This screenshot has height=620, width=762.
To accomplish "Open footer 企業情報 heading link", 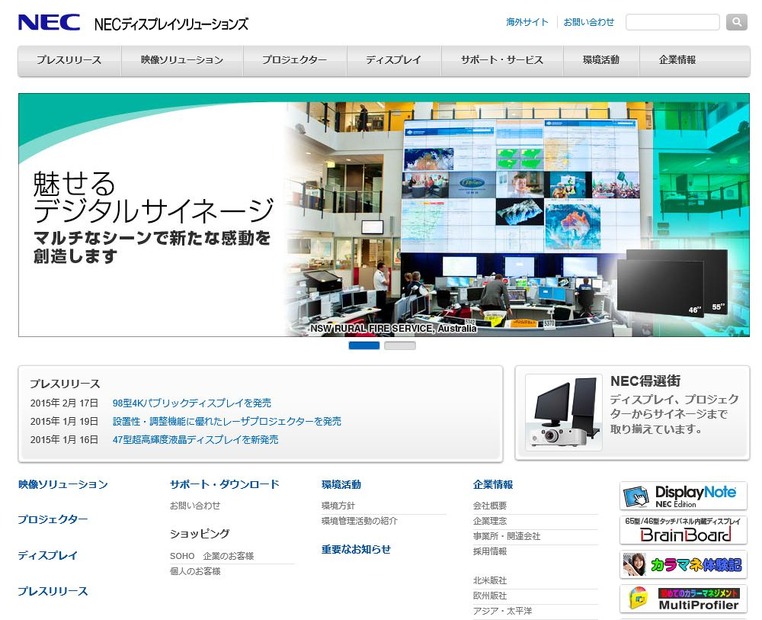I will 493,484.
